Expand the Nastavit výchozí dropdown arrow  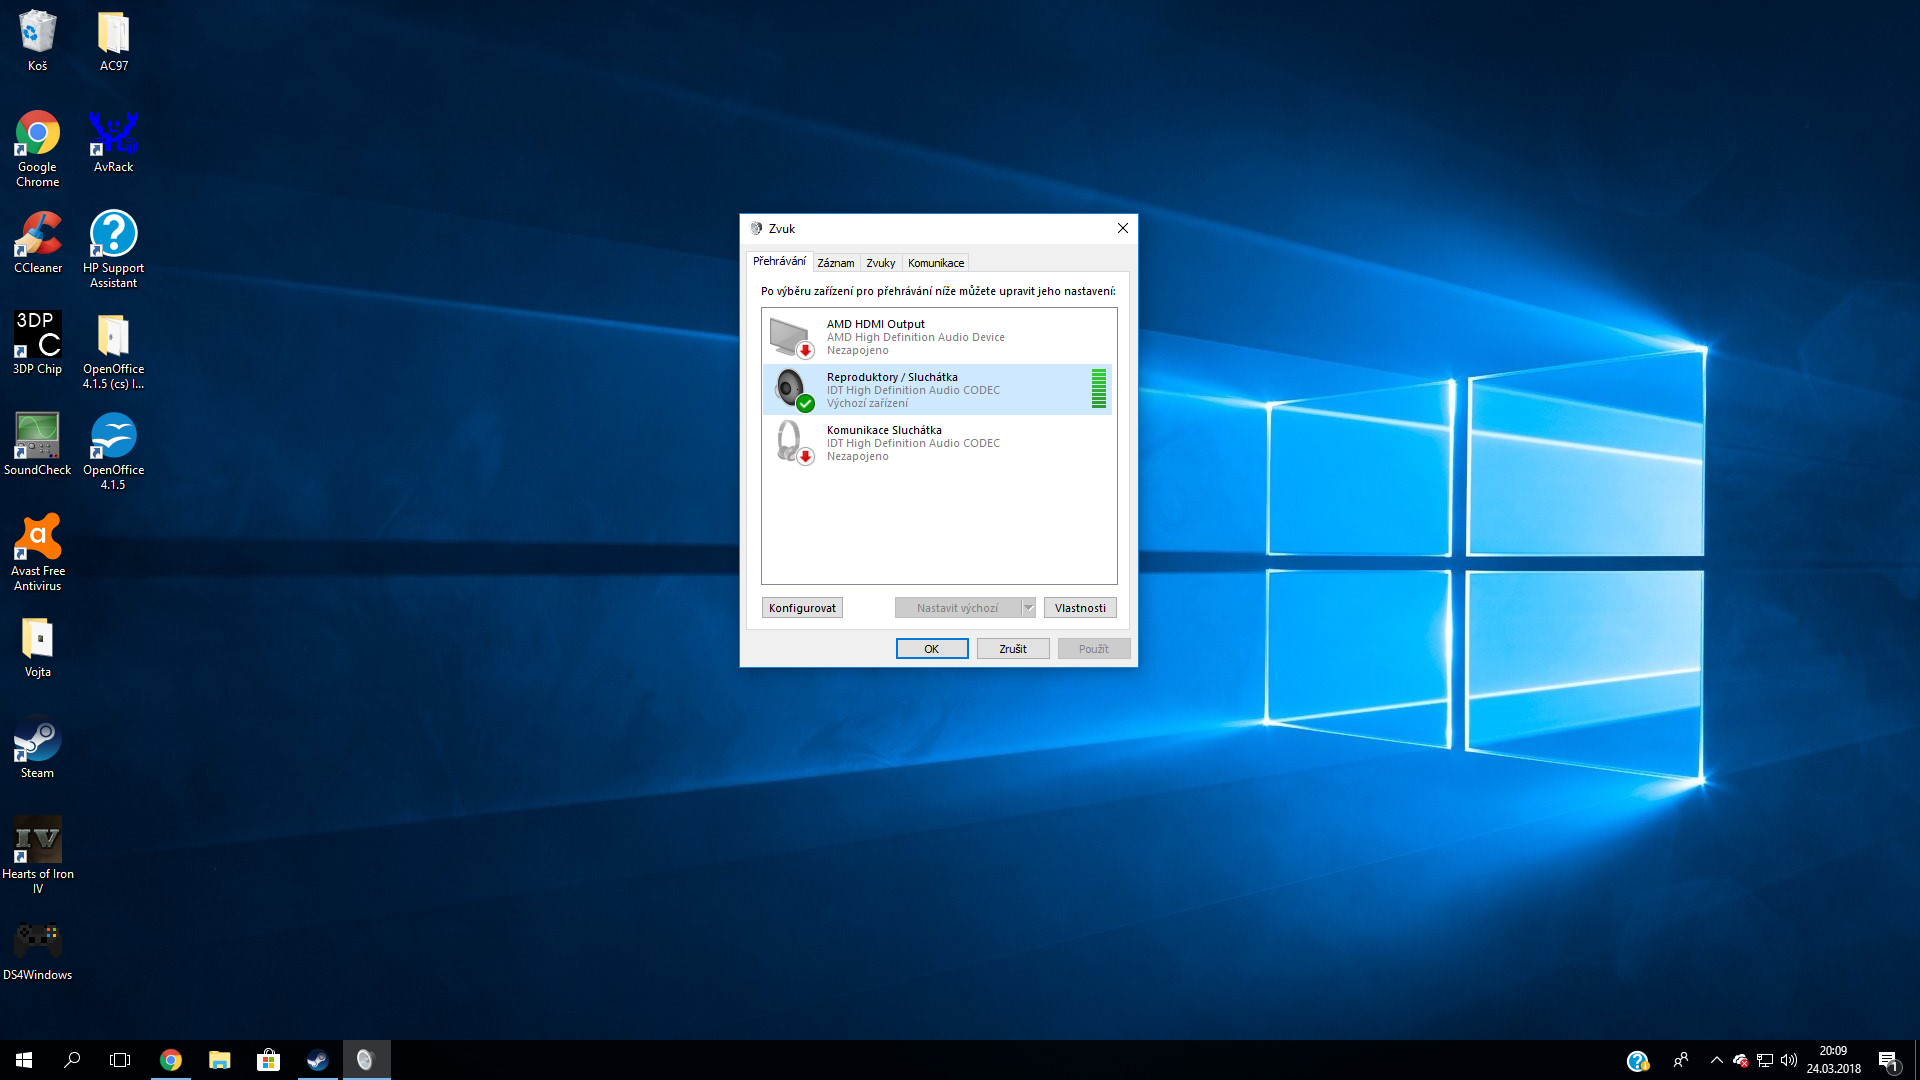[x=1028, y=608]
